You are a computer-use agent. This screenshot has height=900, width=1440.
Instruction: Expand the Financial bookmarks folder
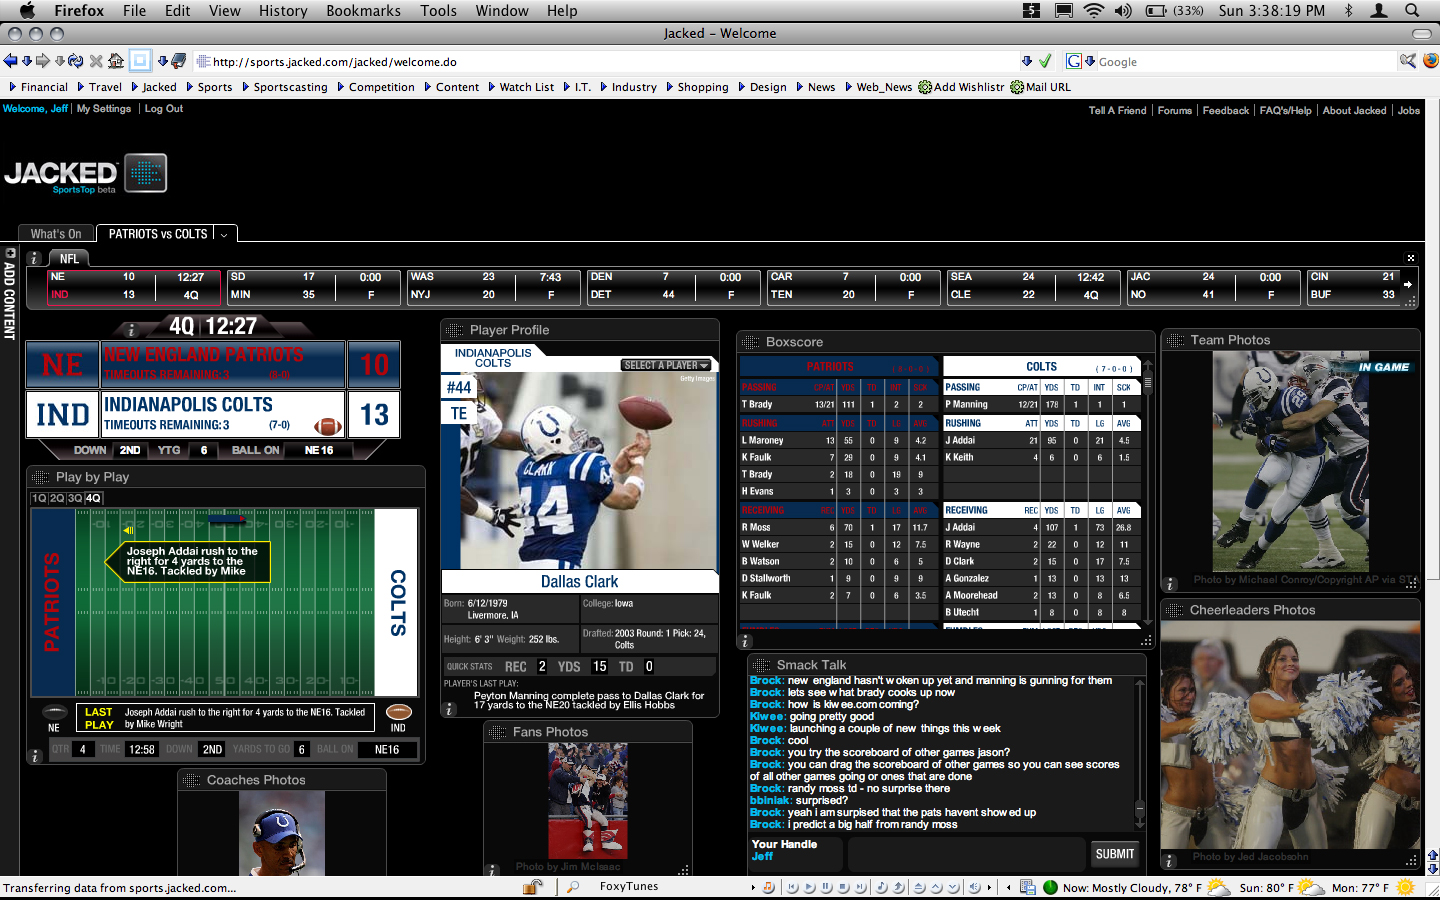[38, 87]
